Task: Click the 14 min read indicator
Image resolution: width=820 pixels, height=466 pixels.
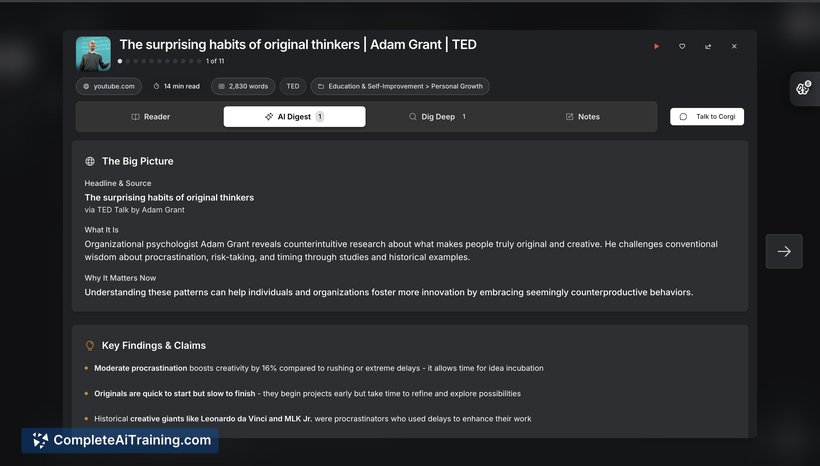Action: click(x=177, y=86)
